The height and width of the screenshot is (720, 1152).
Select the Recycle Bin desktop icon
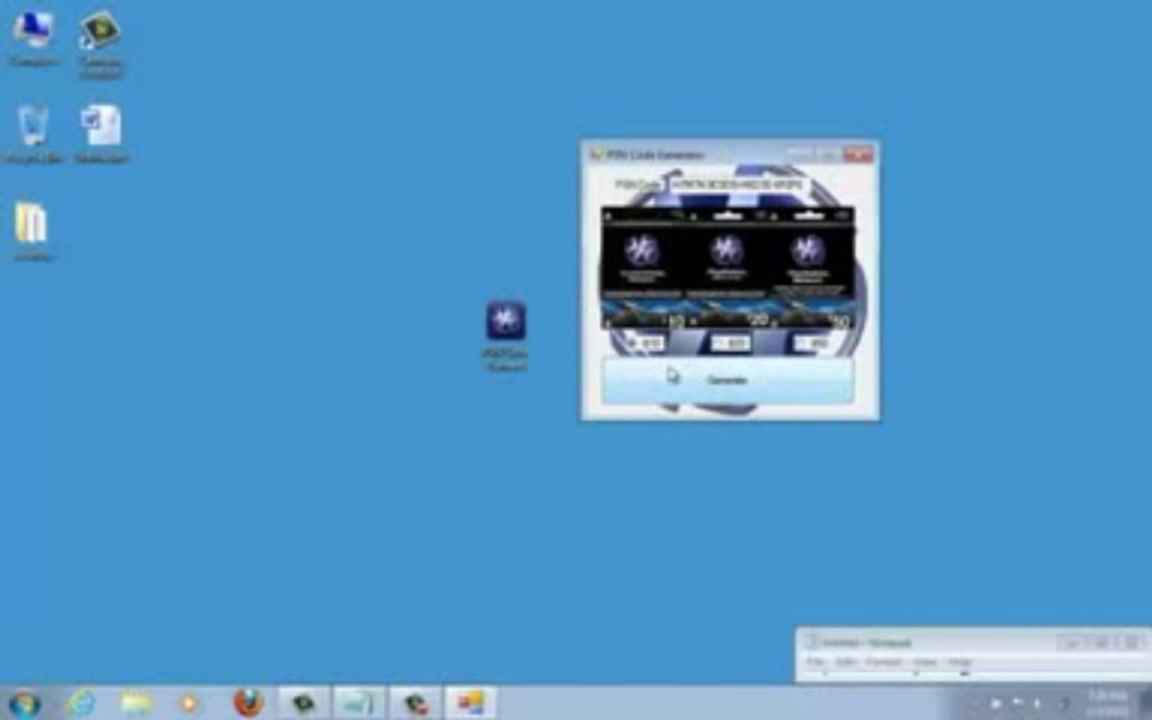[x=33, y=134]
